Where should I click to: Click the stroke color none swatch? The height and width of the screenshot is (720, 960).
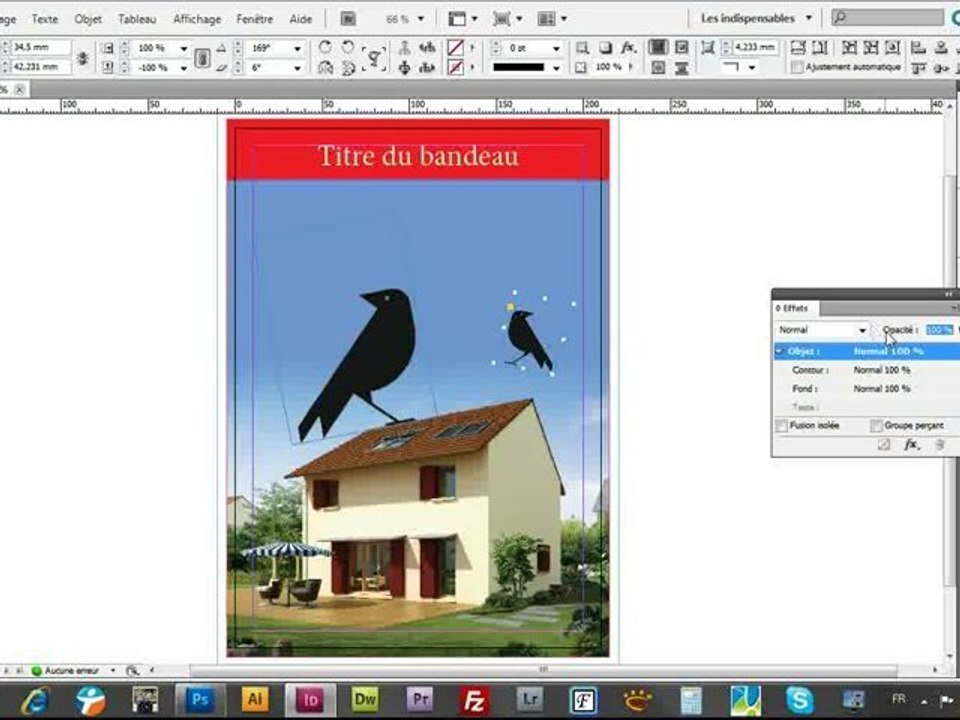coord(455,67)
